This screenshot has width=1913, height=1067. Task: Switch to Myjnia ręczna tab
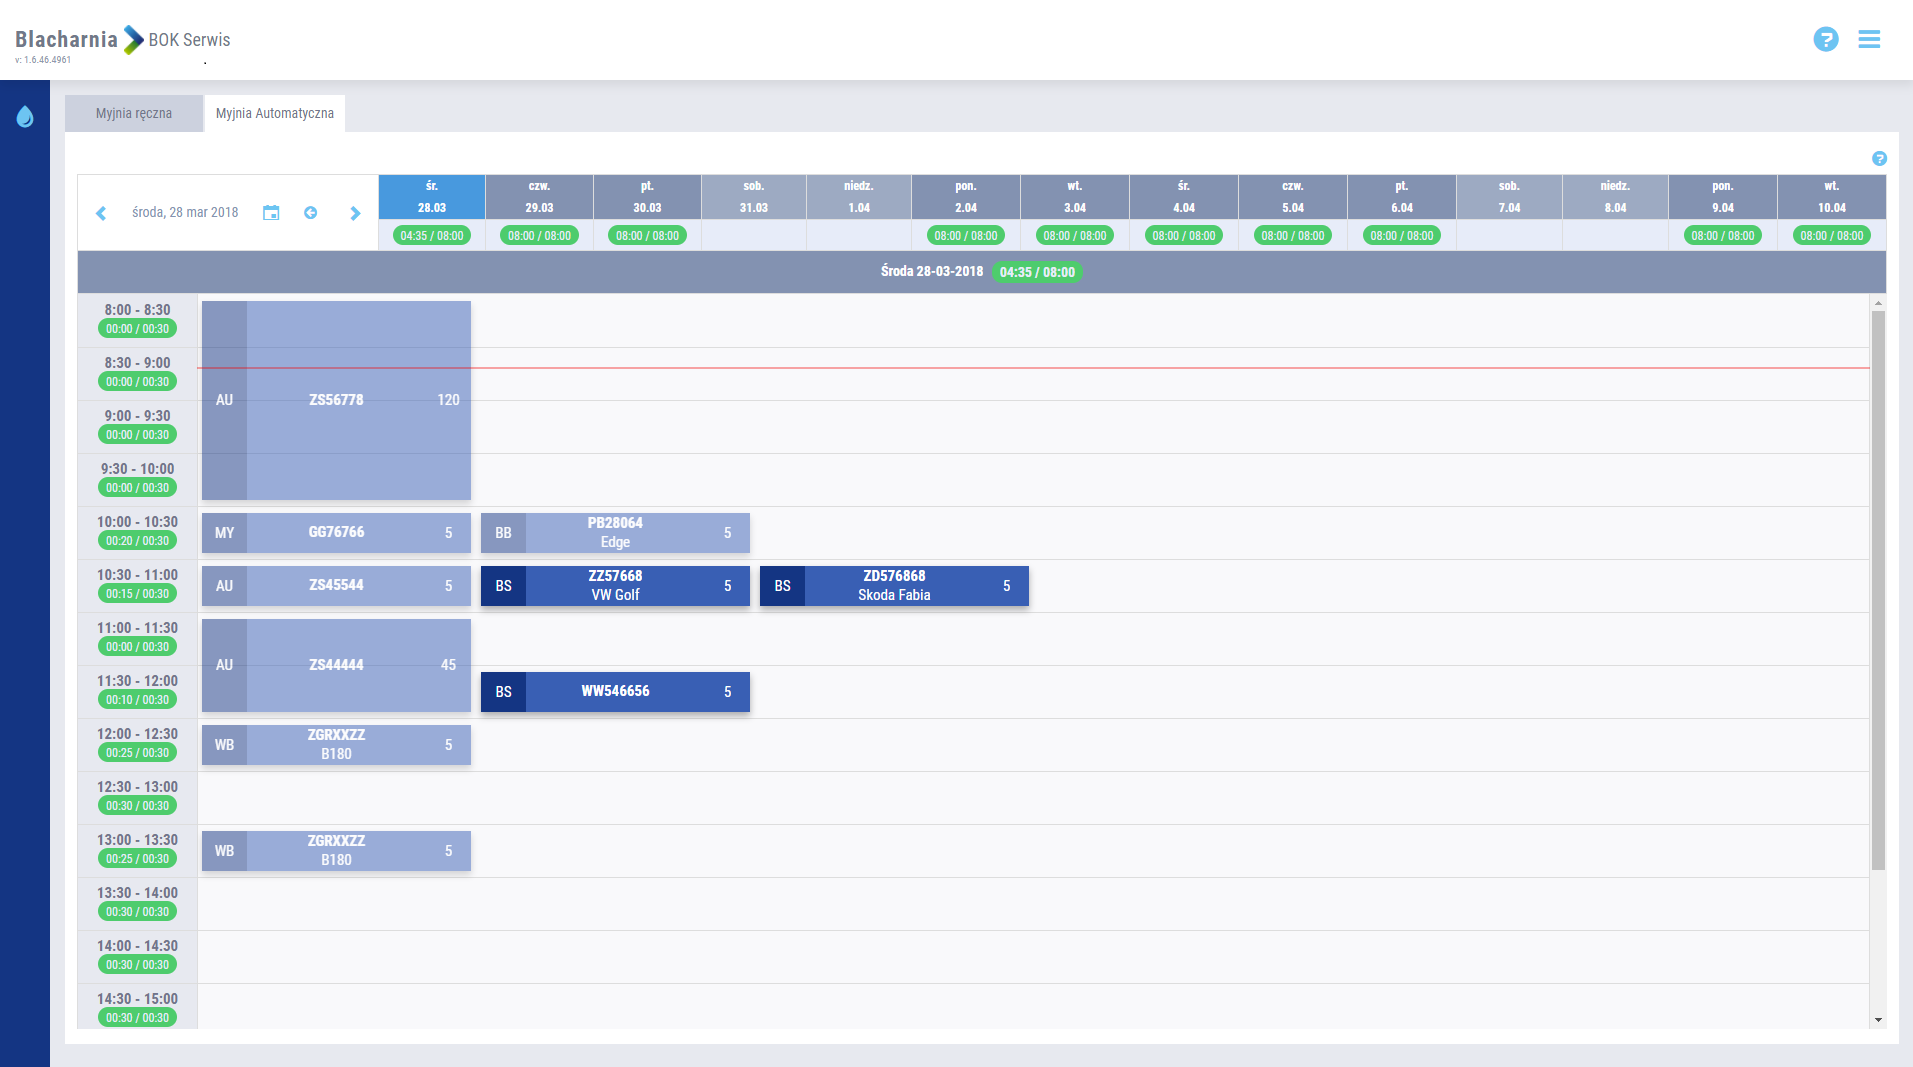click(134, 114)
